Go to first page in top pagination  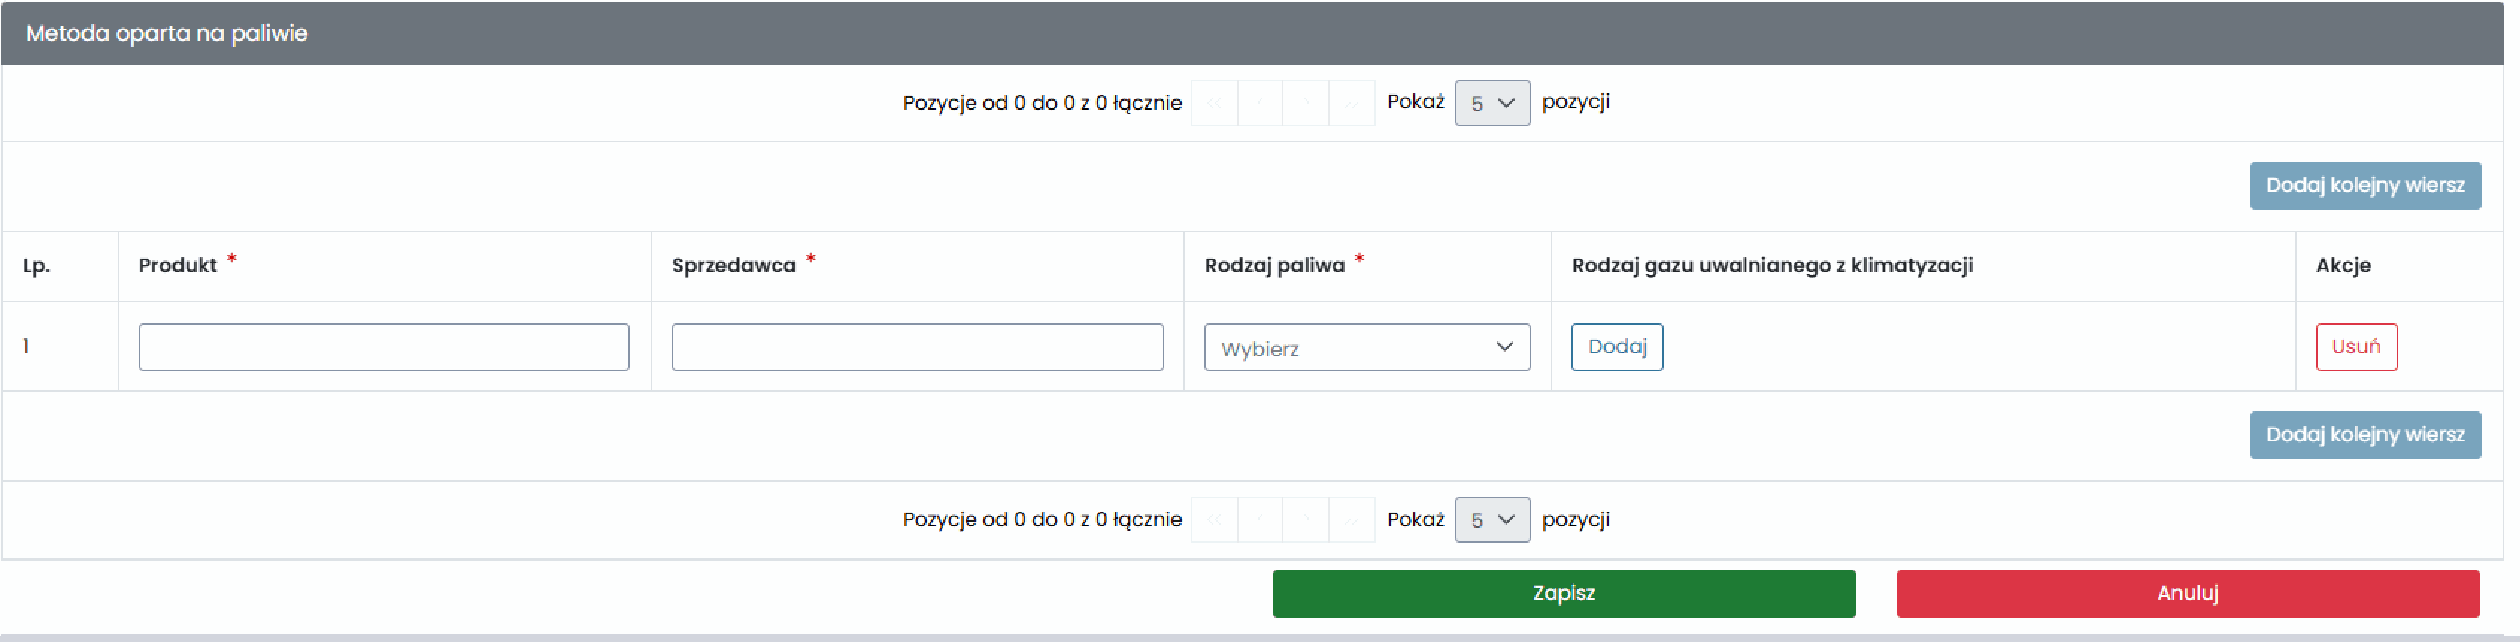tap(1215, 103)
